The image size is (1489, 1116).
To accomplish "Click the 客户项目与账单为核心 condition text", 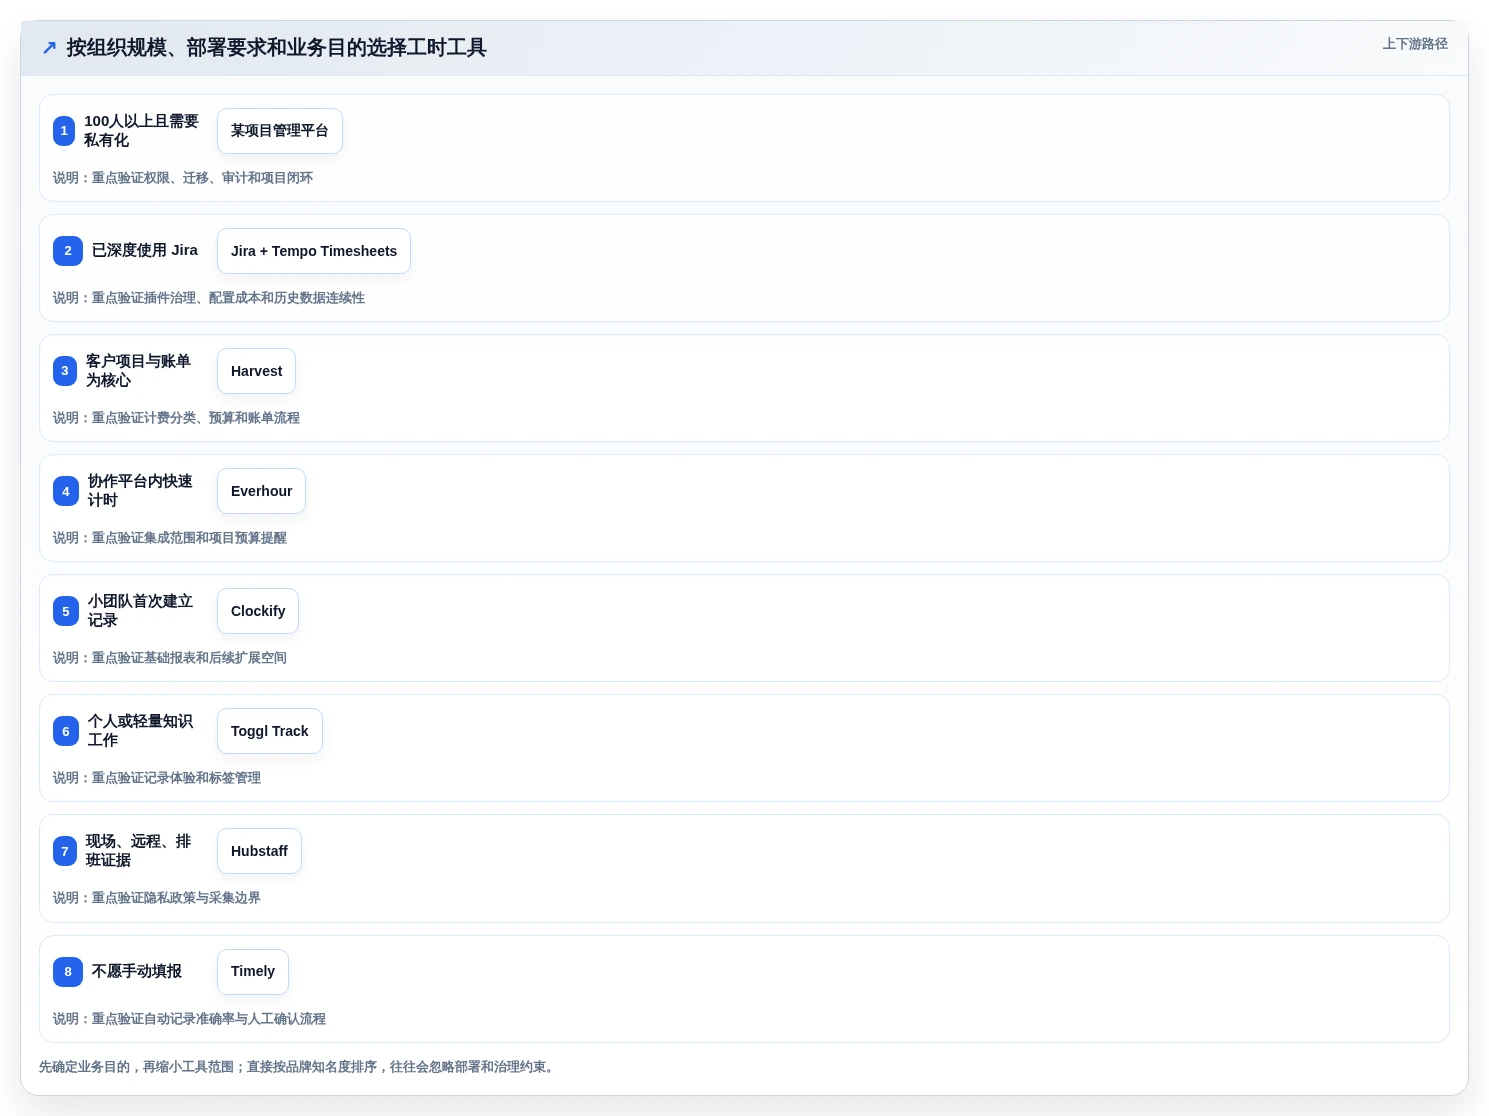I will click(138, 371).
